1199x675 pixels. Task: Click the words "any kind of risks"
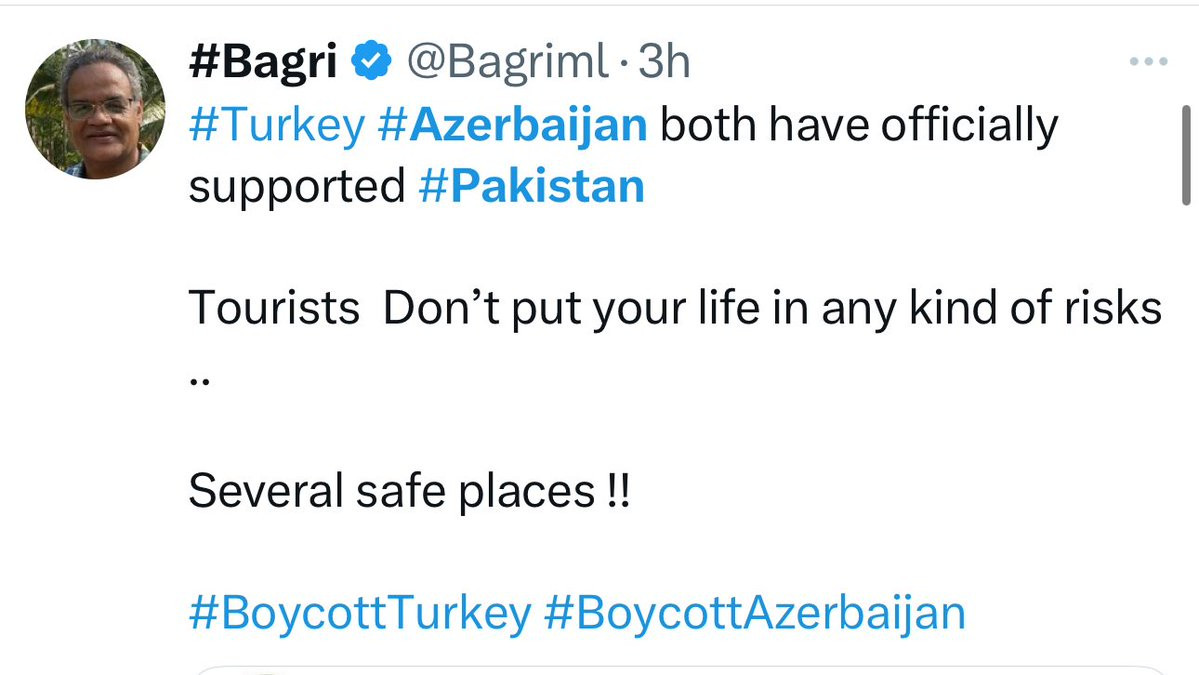(992, 309)
